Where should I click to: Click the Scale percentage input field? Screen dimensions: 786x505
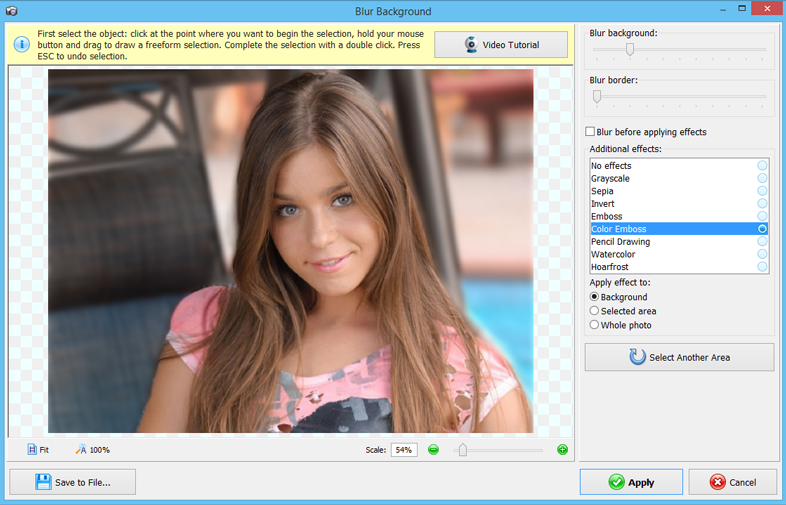coord(404,450)
